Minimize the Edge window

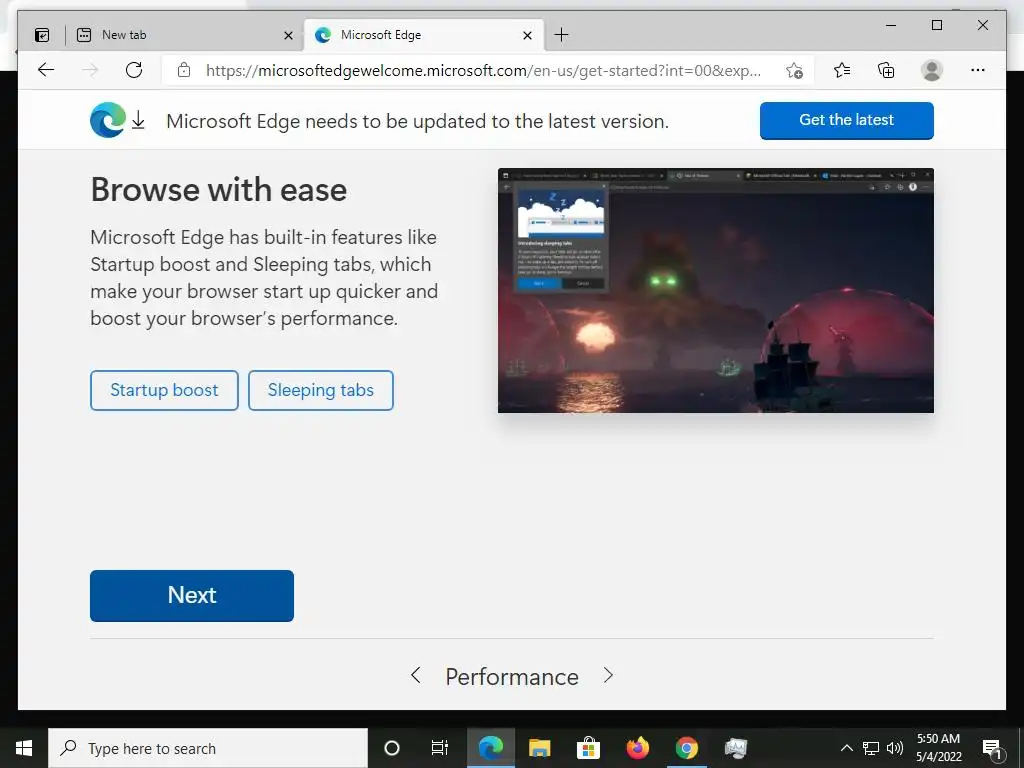pyautogui.click(x=891, y=25)
